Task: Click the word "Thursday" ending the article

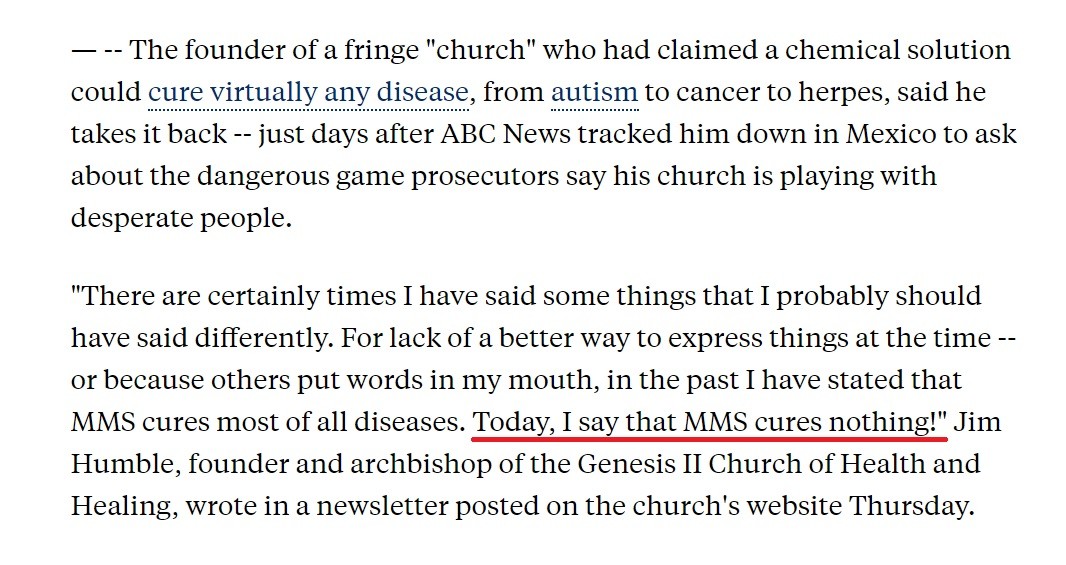Action: 909,506
